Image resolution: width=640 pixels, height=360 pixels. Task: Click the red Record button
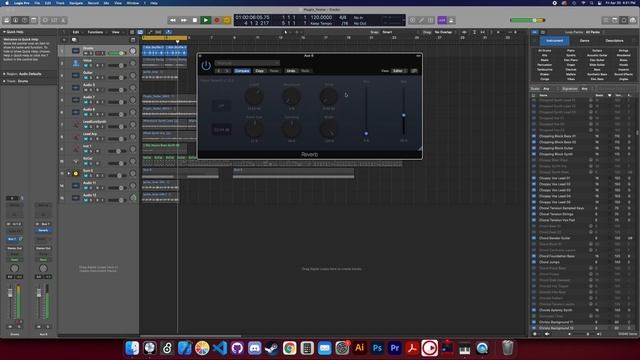217,20
